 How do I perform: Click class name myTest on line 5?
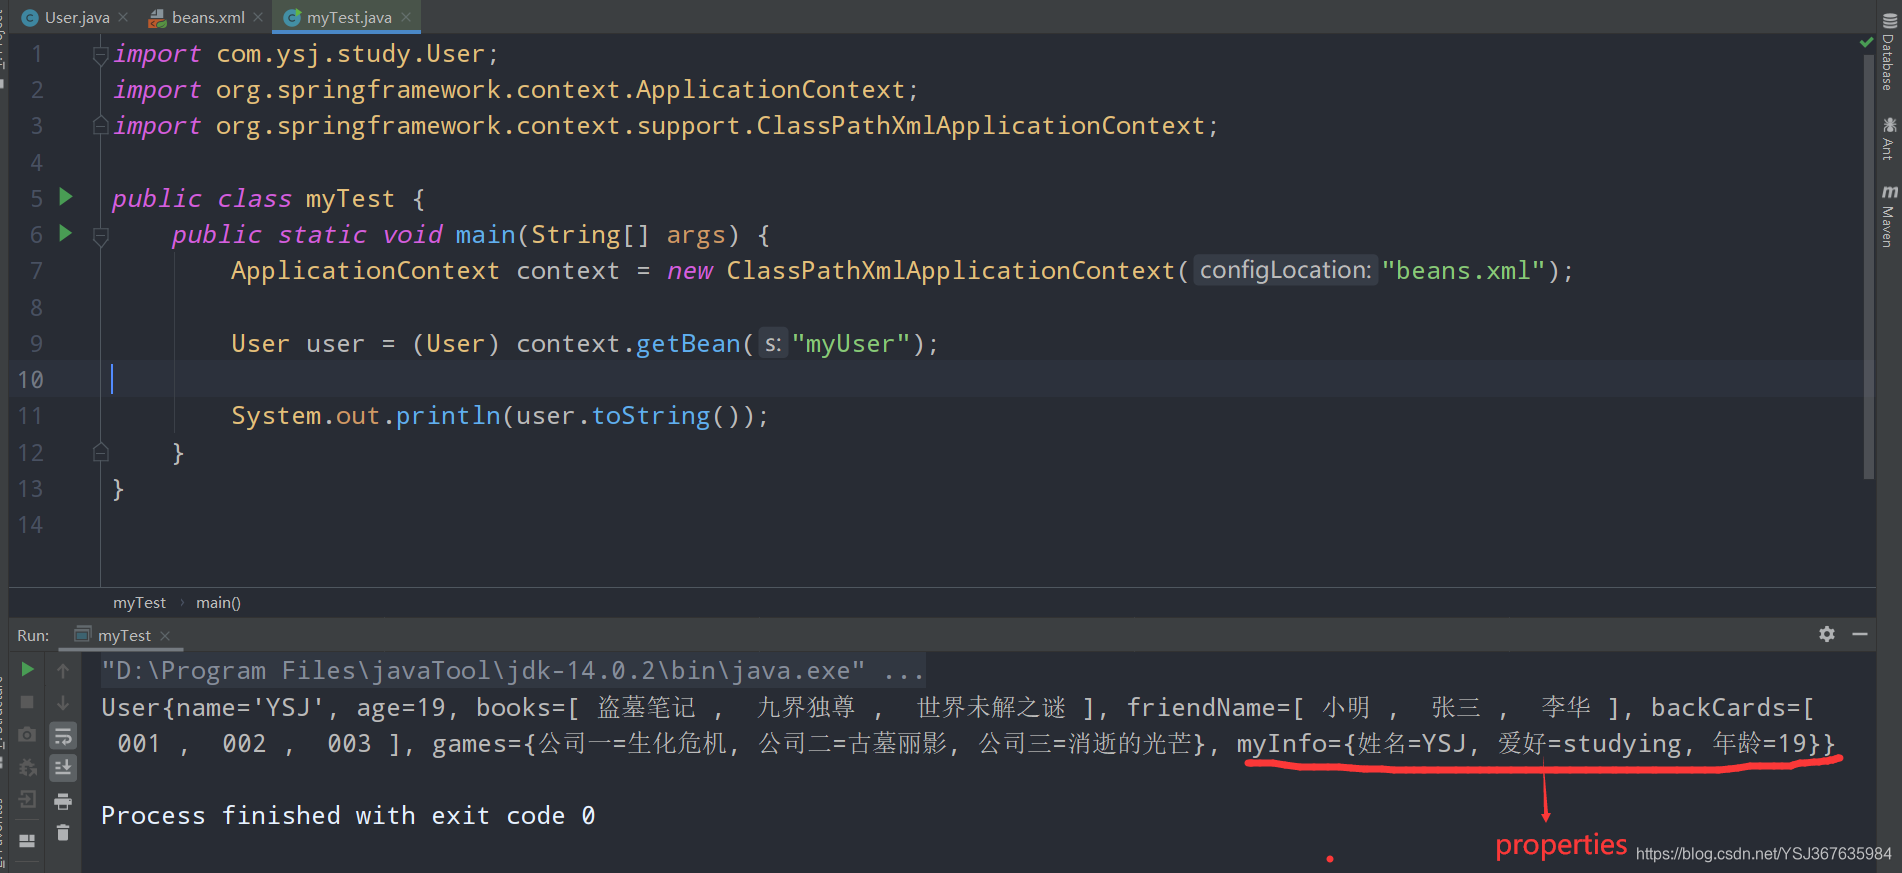point(350,198)
